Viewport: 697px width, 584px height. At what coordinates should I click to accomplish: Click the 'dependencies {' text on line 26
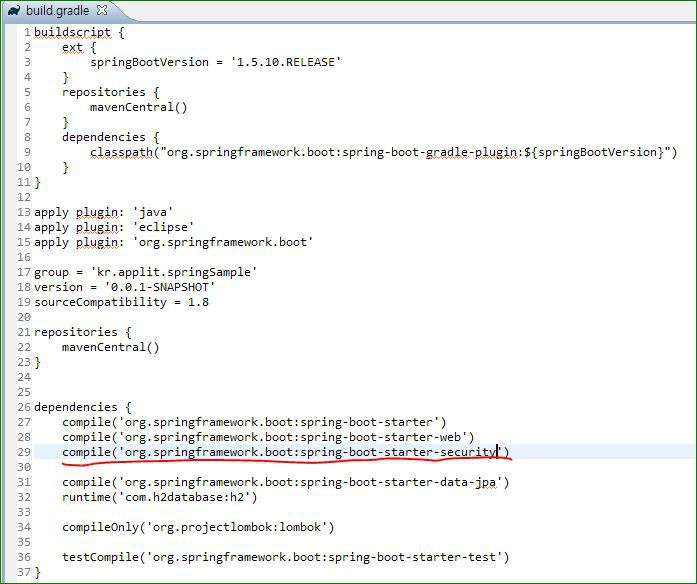83,408
